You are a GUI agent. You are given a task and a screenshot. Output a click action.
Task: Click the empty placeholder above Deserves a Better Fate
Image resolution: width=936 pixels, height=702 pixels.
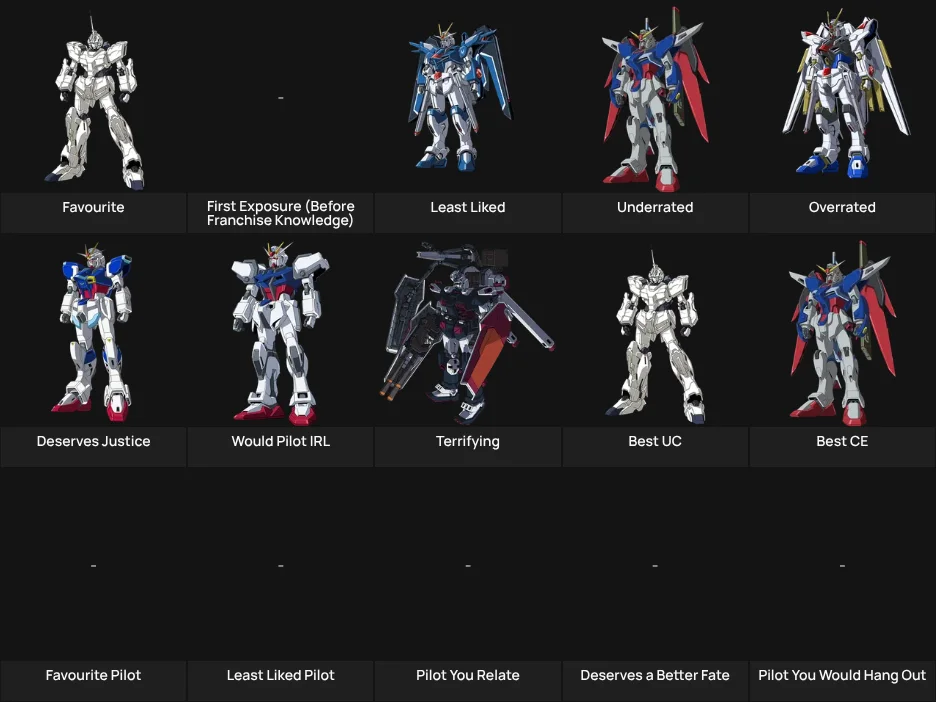point(655,565)
